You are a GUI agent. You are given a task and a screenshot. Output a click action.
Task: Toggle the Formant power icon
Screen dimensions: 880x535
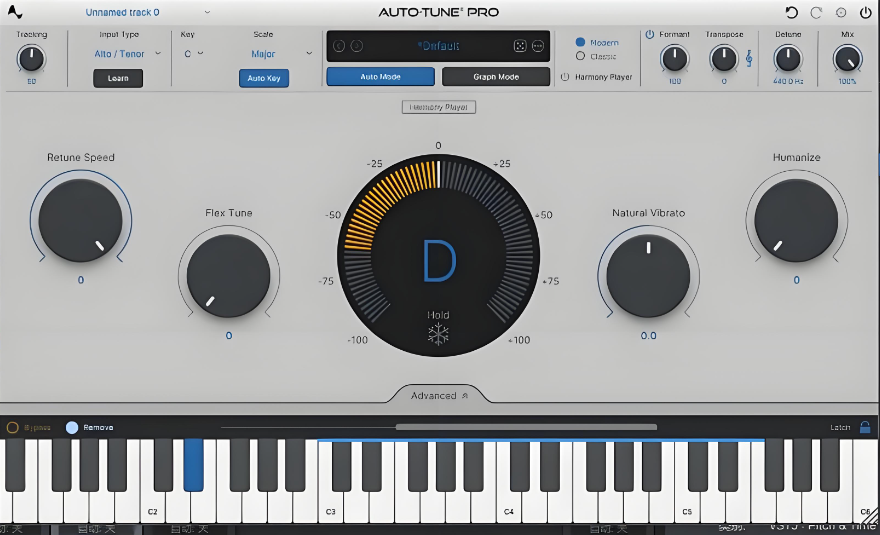click(650, 34)
